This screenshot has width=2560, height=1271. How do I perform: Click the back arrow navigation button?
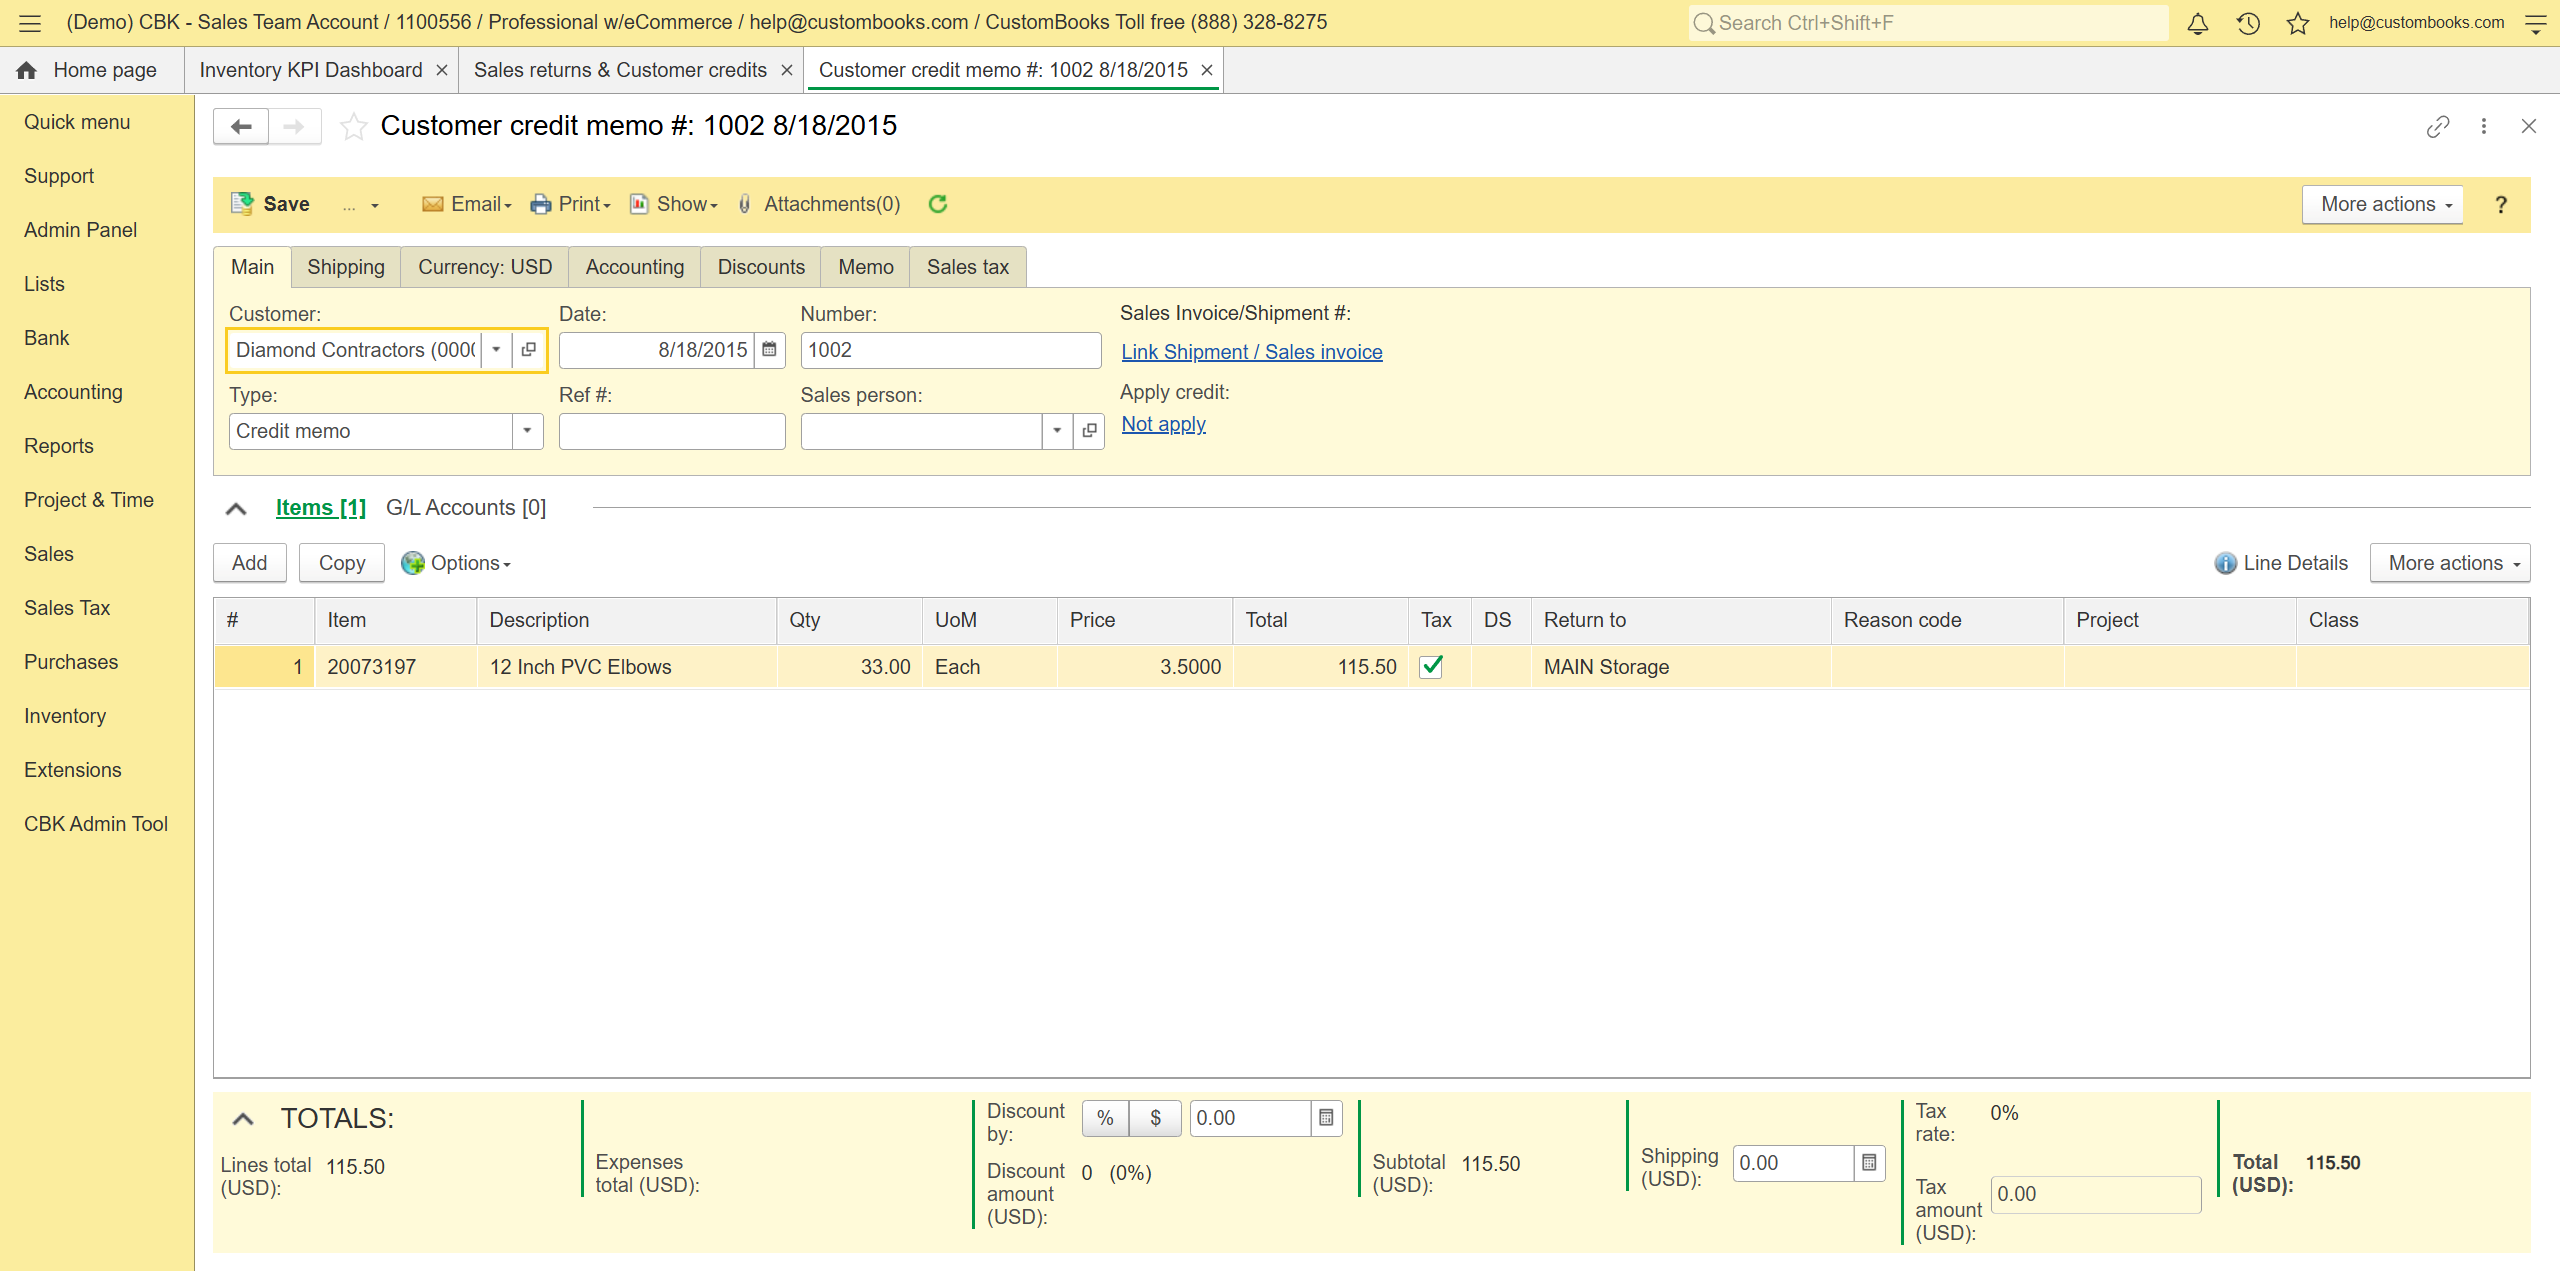click(241, 126)
